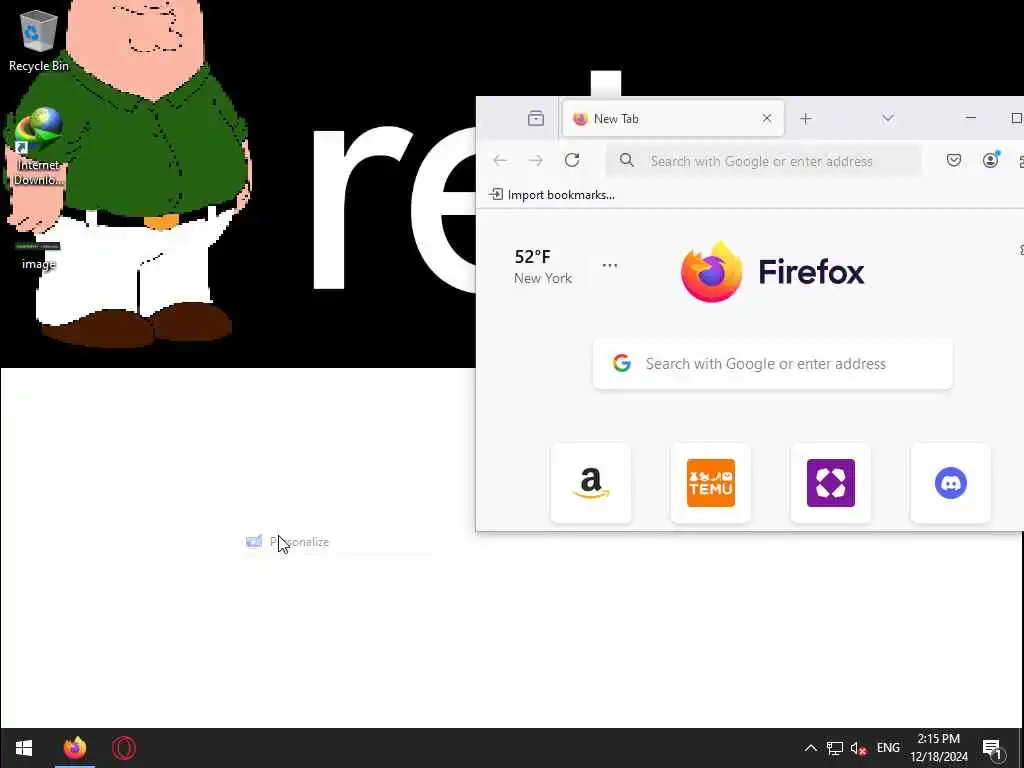Open a new tab with the plus button

[805, 118]
